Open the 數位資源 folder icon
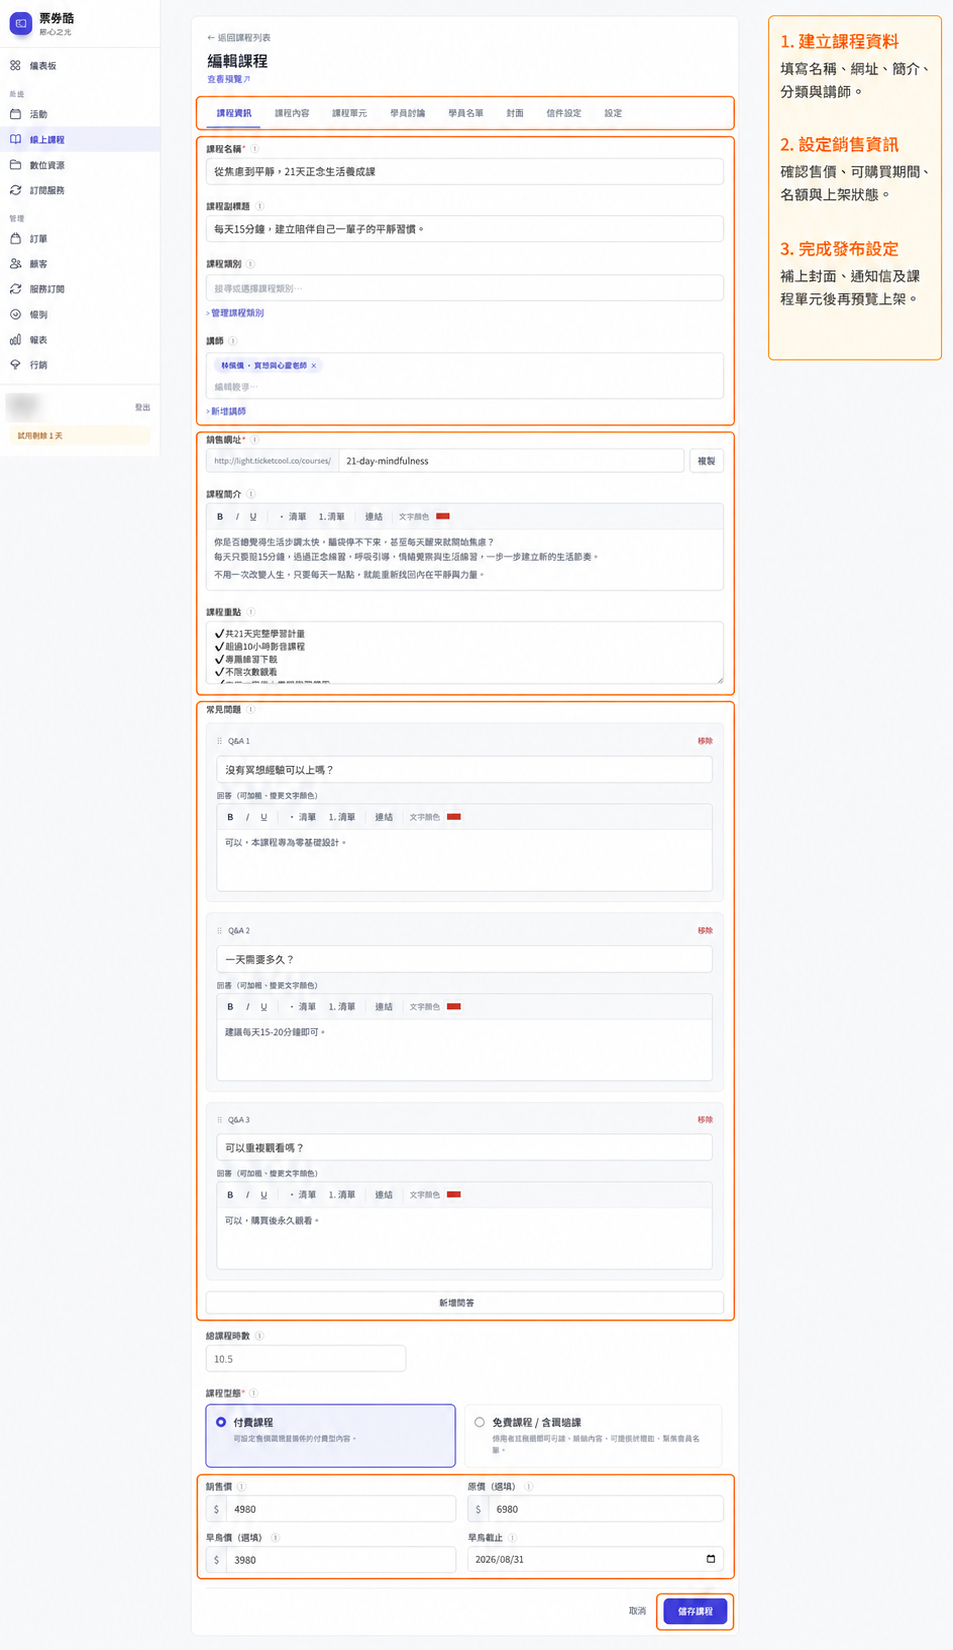Screen dimensions: 953x1650 (x=15, y=165)
